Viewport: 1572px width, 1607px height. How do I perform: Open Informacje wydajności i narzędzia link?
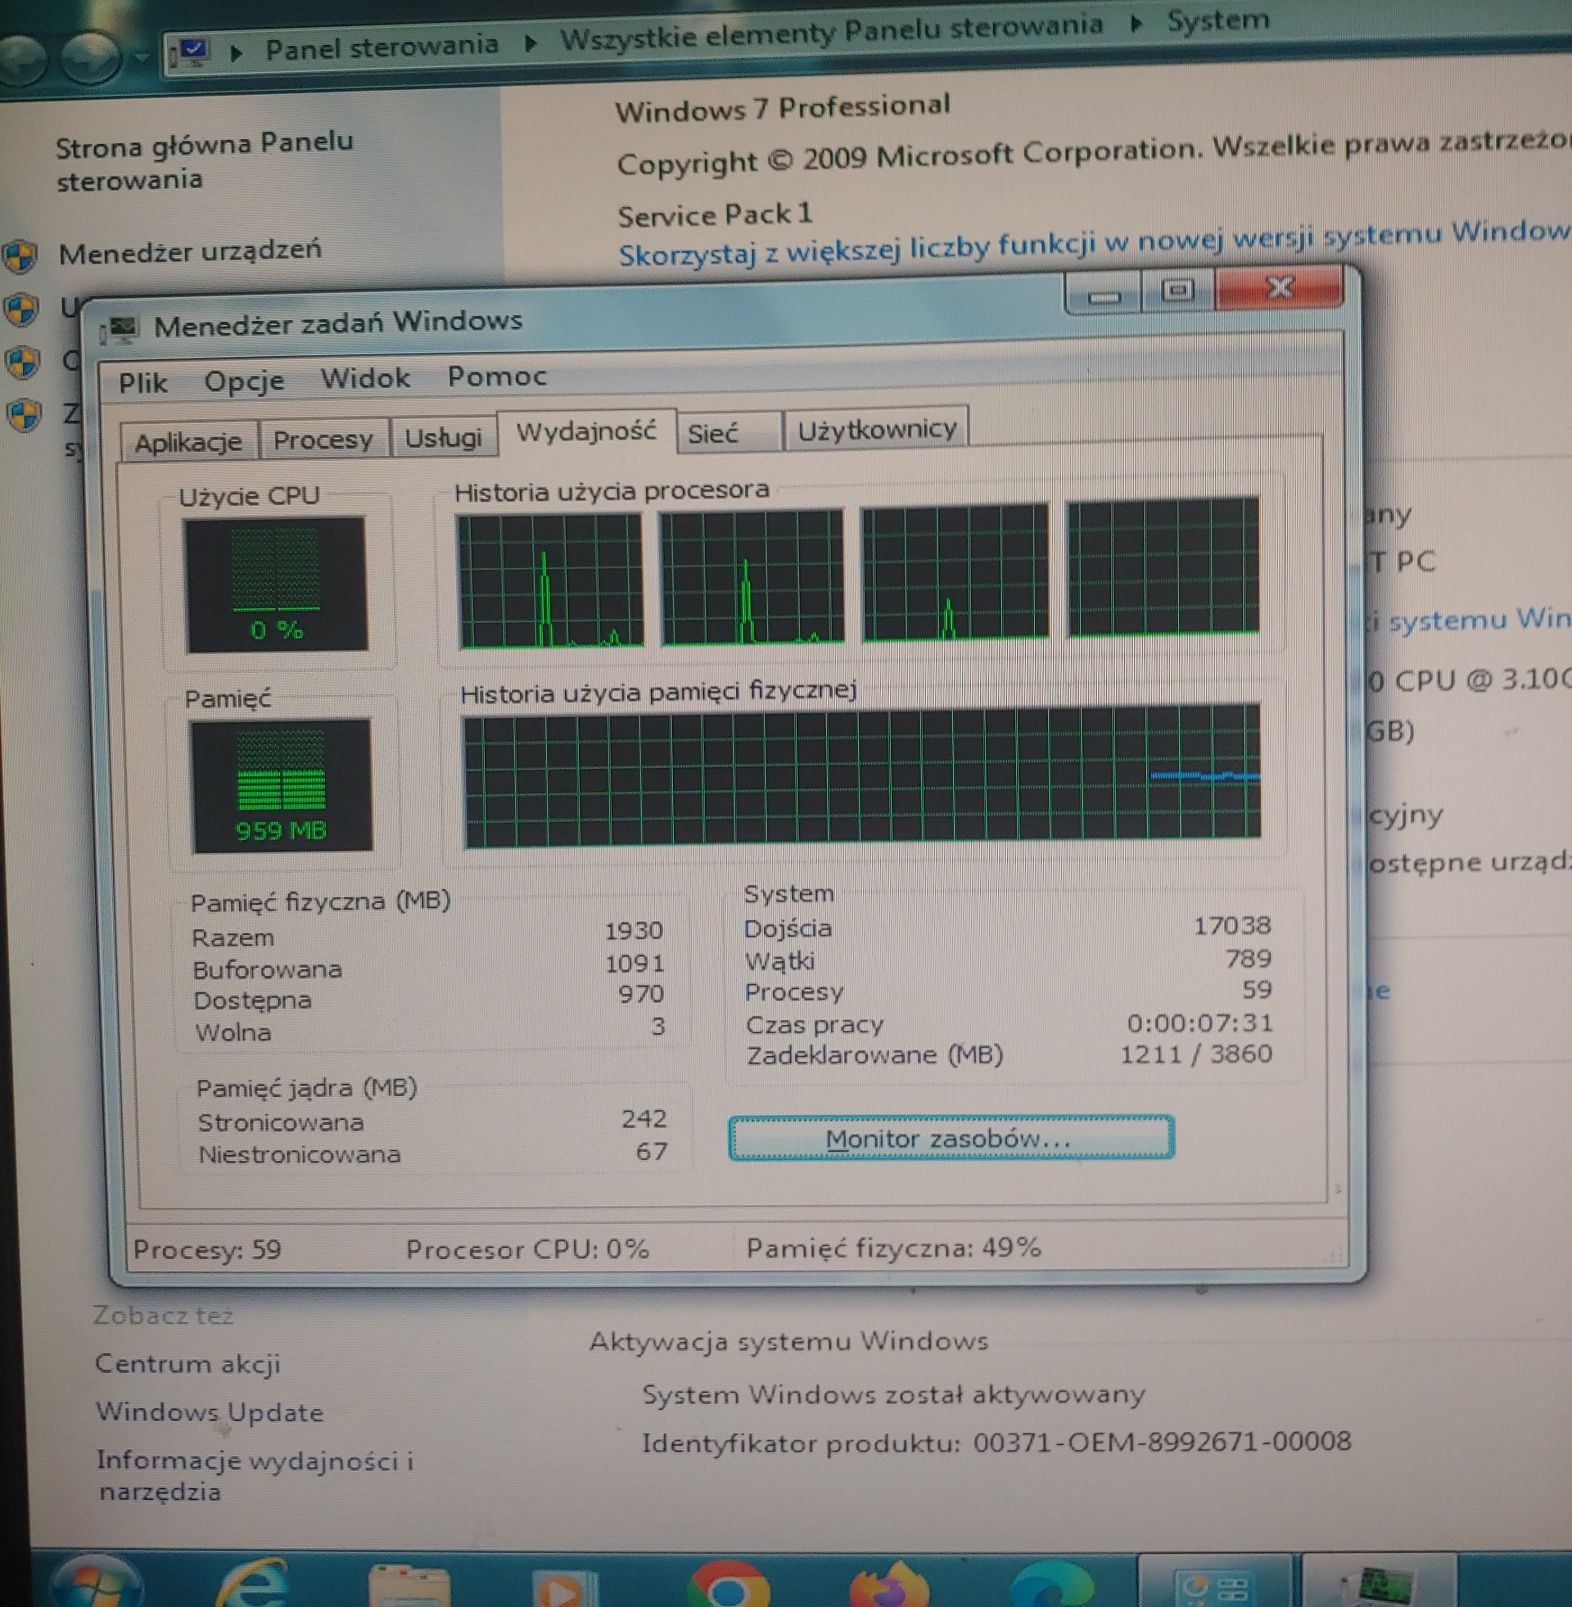pos(255,1476)
